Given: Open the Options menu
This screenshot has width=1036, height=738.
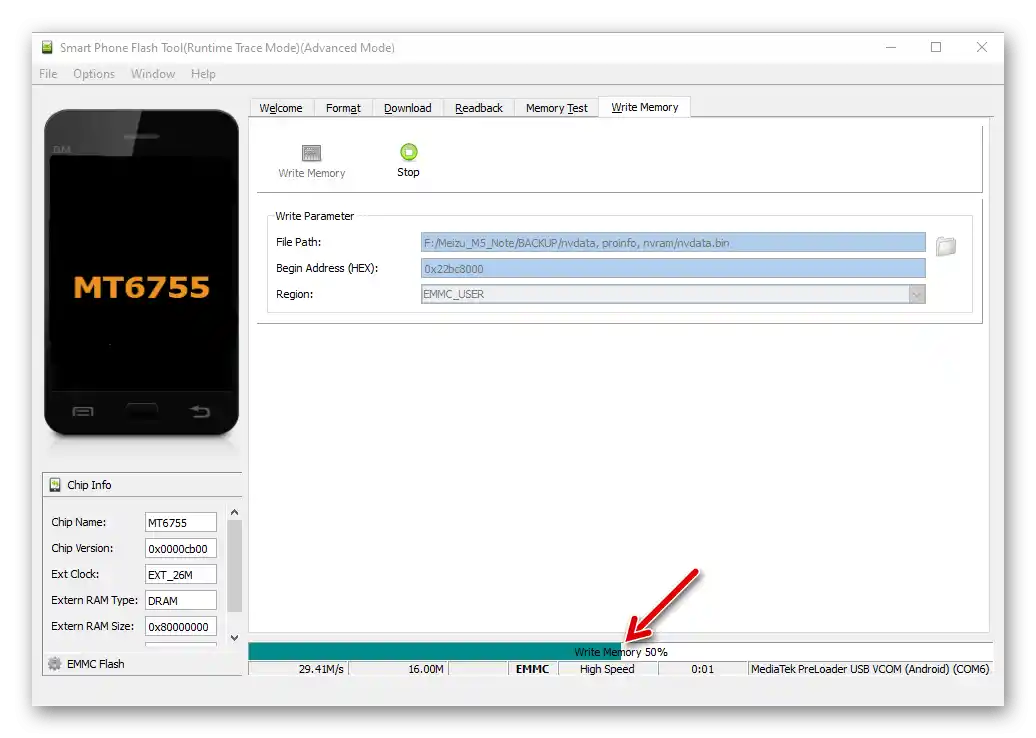Looking at the screenshot, I should pyautogui.click(x=94, y=74).
